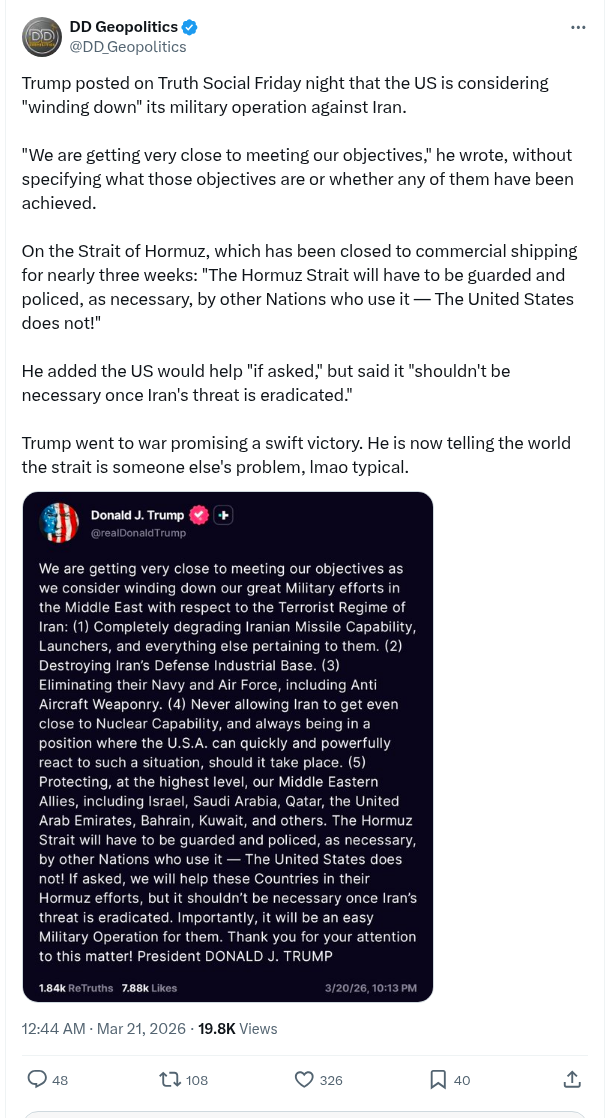The height and width of the screenshot is (1118, 608).
Task: Open the embedded Truth Social screenshot image
Action: pos(228,746)
